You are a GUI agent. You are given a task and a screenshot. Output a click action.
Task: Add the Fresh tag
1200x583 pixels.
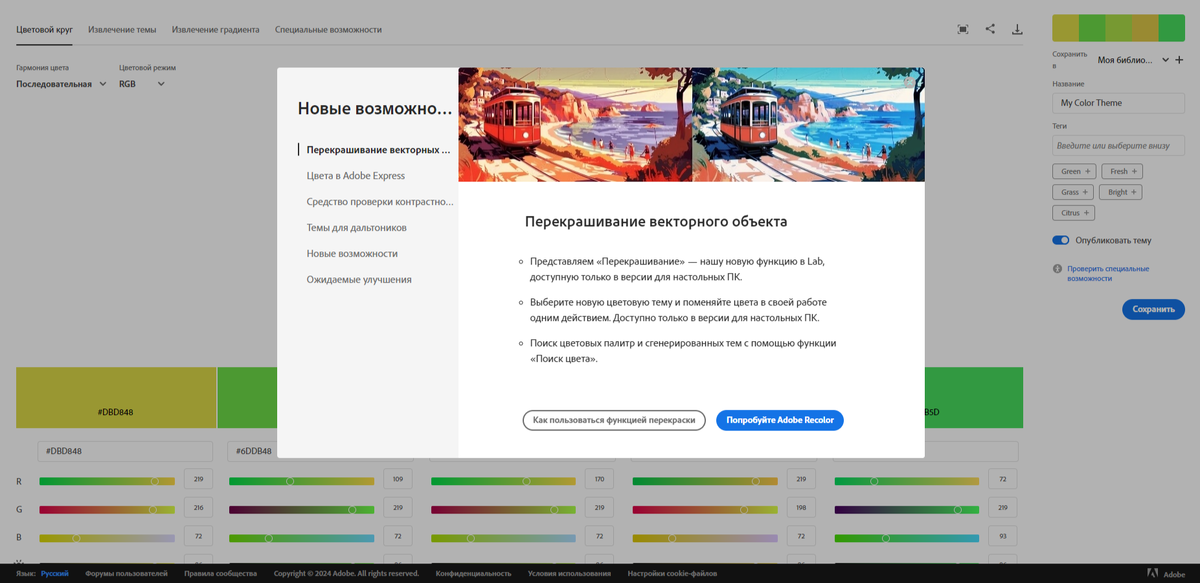(1121, 171)
